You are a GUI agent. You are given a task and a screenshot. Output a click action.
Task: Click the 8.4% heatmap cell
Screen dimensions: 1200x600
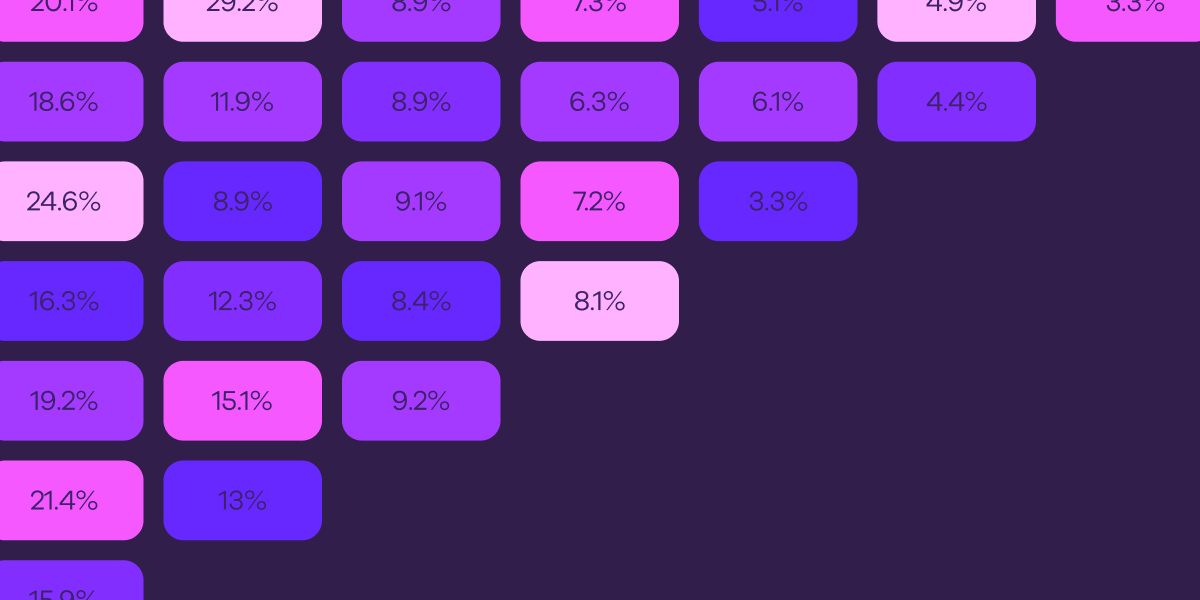(x=421, y=301)
